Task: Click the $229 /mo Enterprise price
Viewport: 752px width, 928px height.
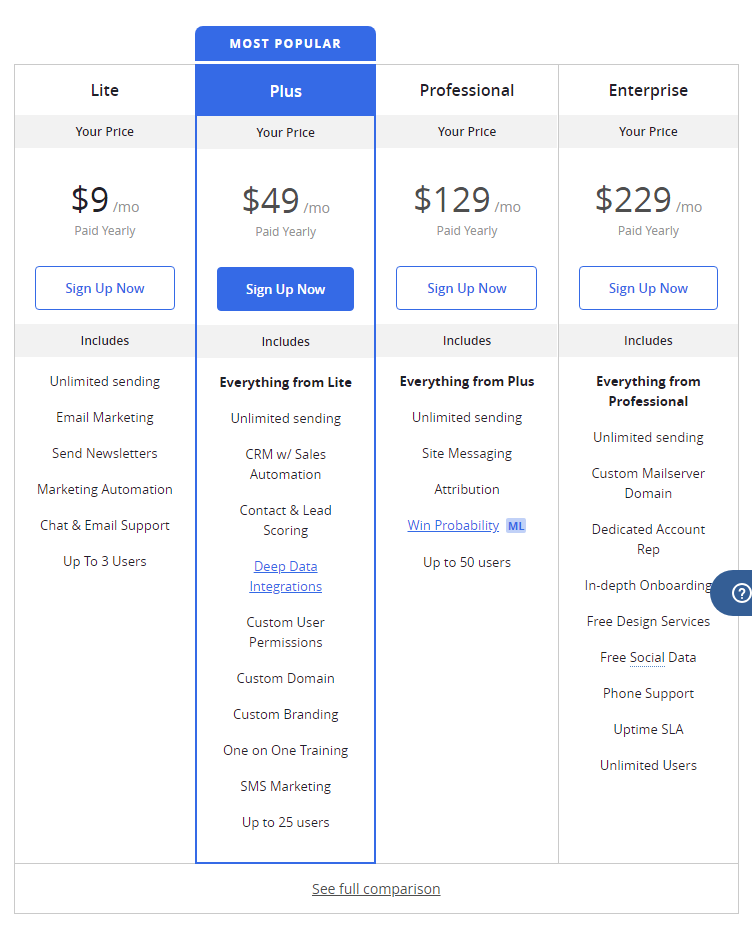Action: 648,199
